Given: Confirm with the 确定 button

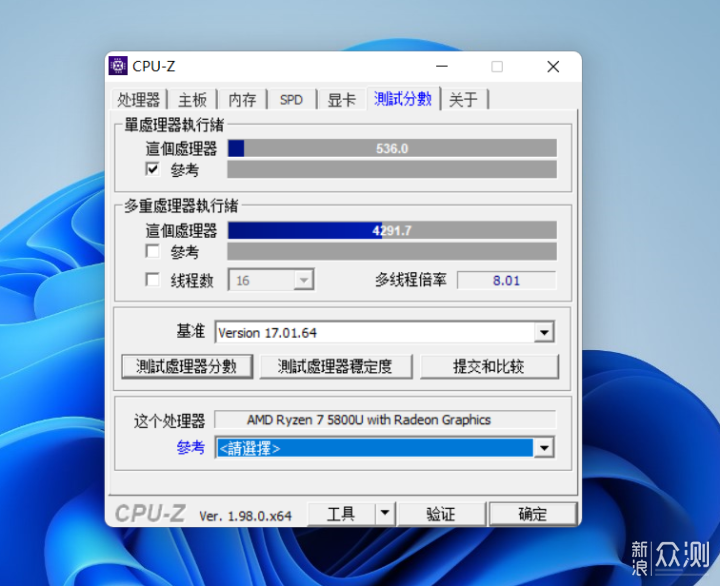Looking at the screenshot, I should point(533,513).
